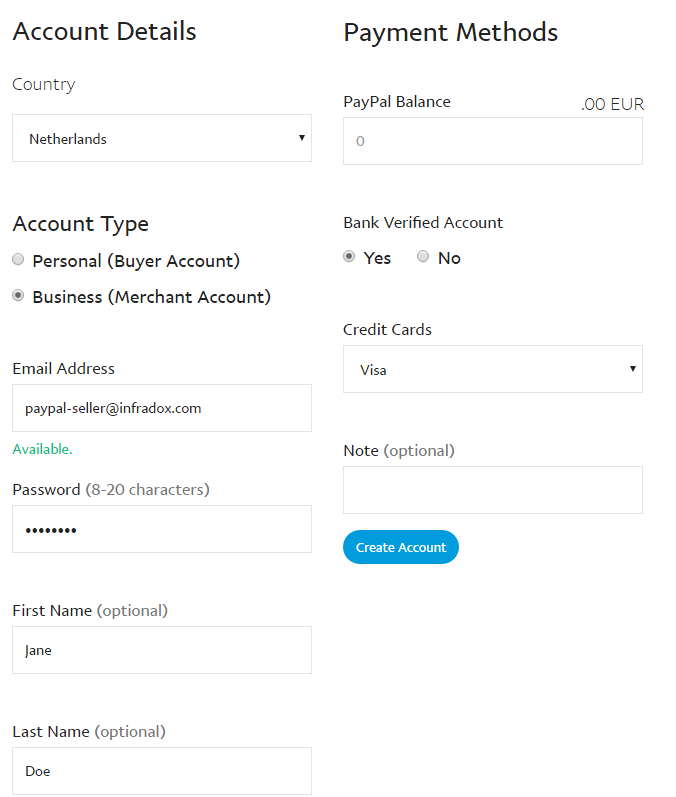Image resolution: width=676 pixels, height=797 pixels.
Task: Click the Note (optional) text field
Action: tap(493, 490)
